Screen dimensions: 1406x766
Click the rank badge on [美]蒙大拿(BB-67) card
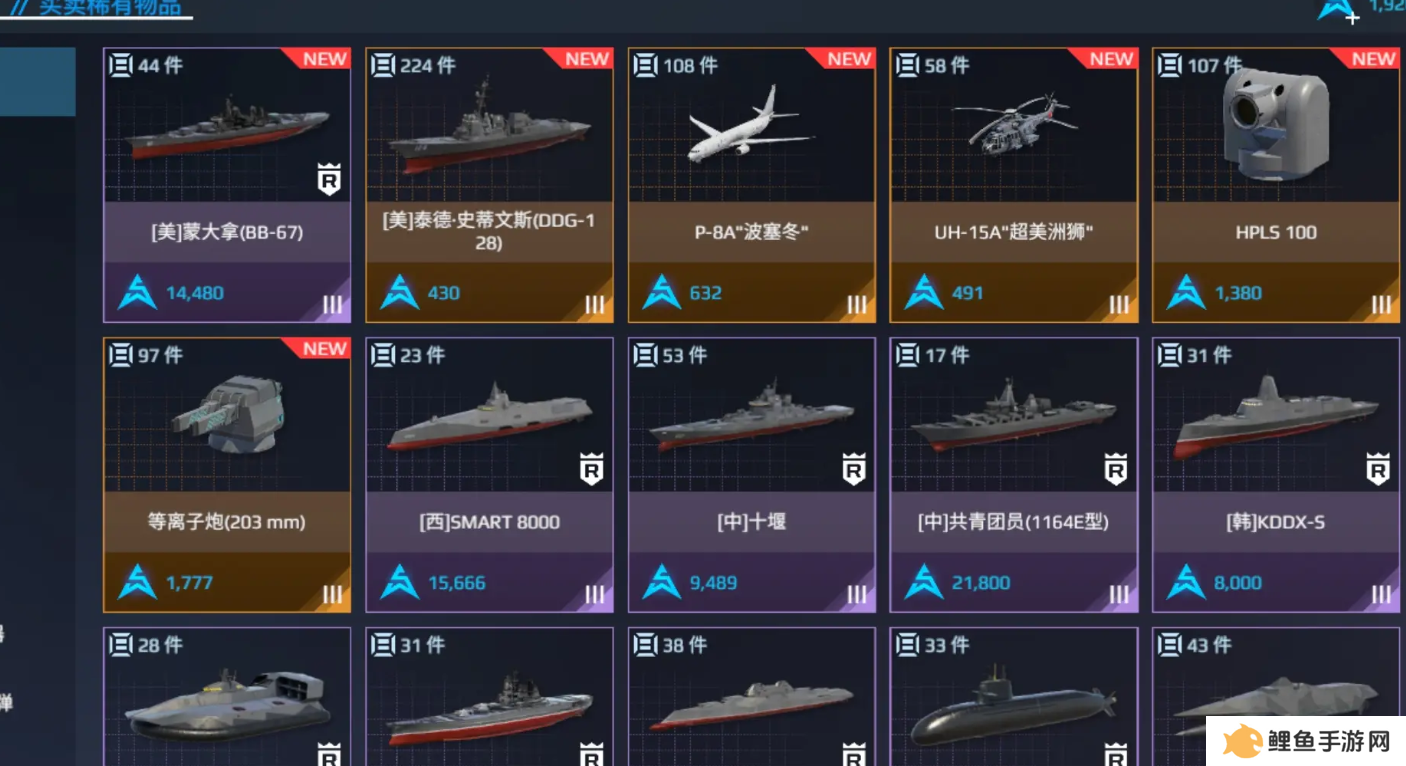[329, 179]
